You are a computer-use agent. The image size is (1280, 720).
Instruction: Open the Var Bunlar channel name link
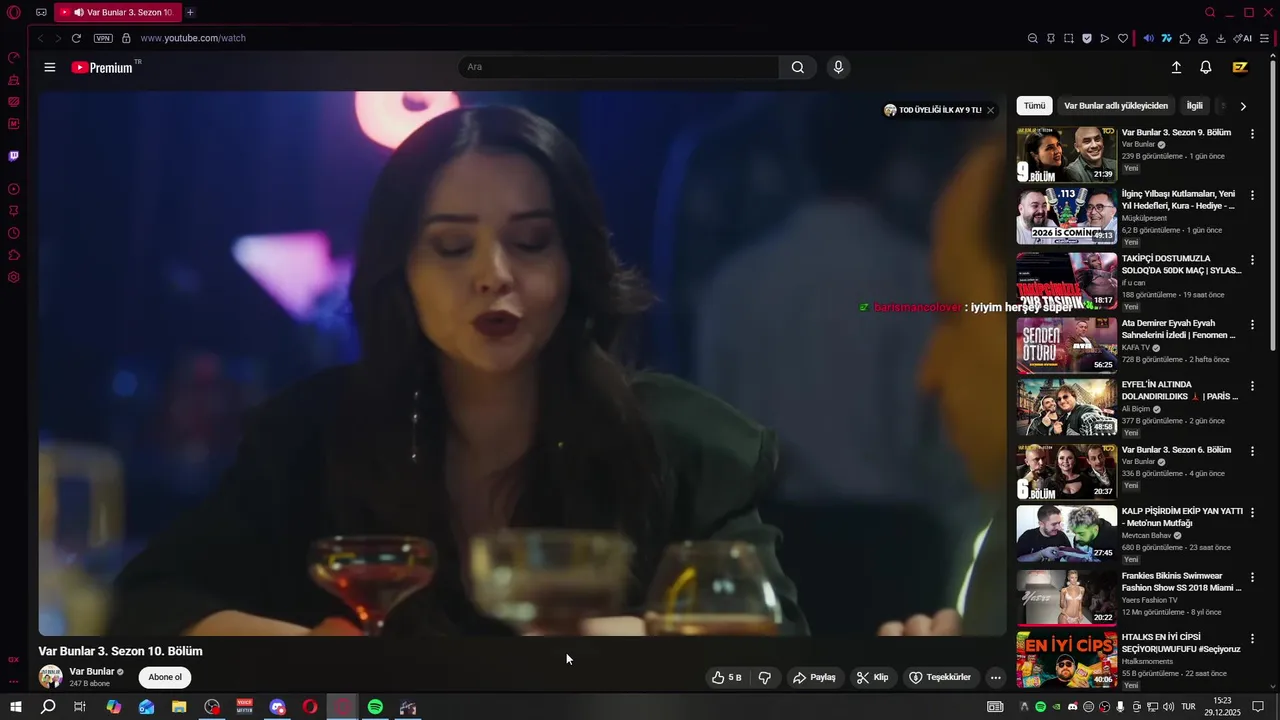click(92, 671)
